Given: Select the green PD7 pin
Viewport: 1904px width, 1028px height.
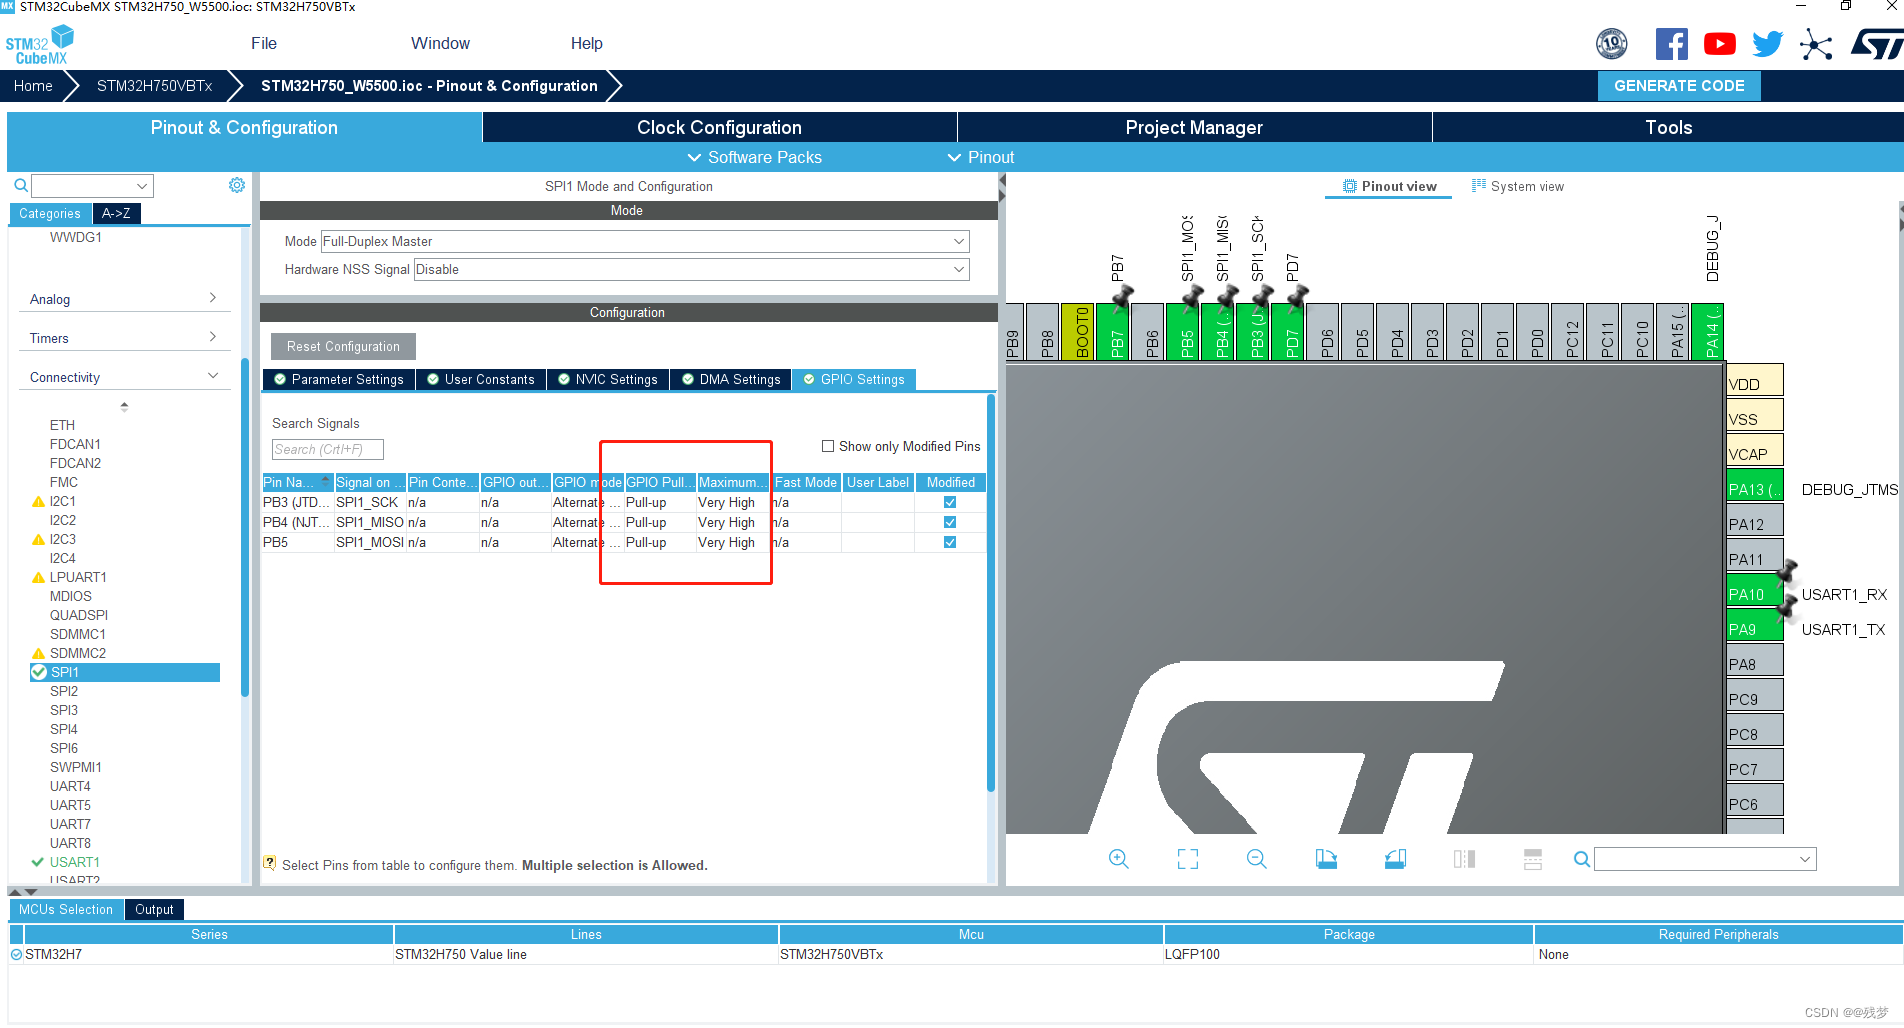Looking at the screenshot, I should click(x=1288, y=332).
